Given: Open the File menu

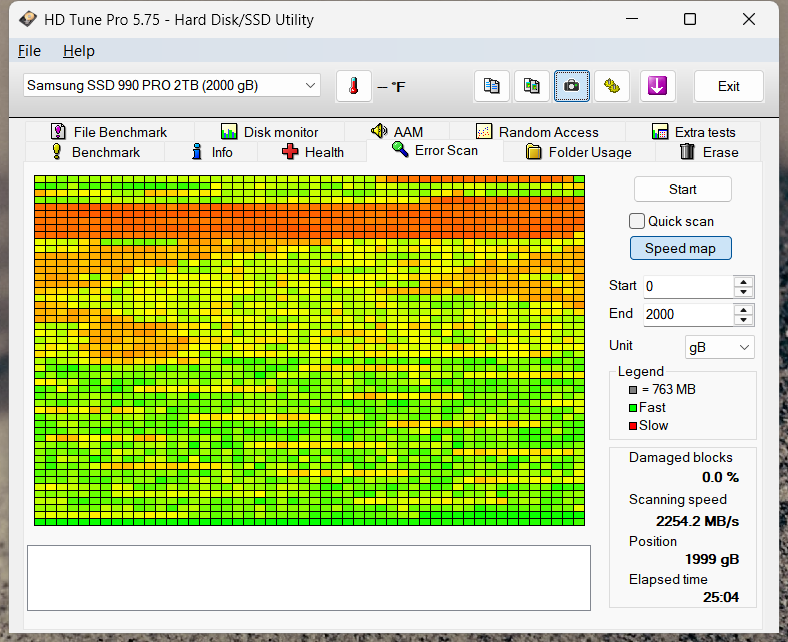Looking at the screenshot, I should point(29,51).
